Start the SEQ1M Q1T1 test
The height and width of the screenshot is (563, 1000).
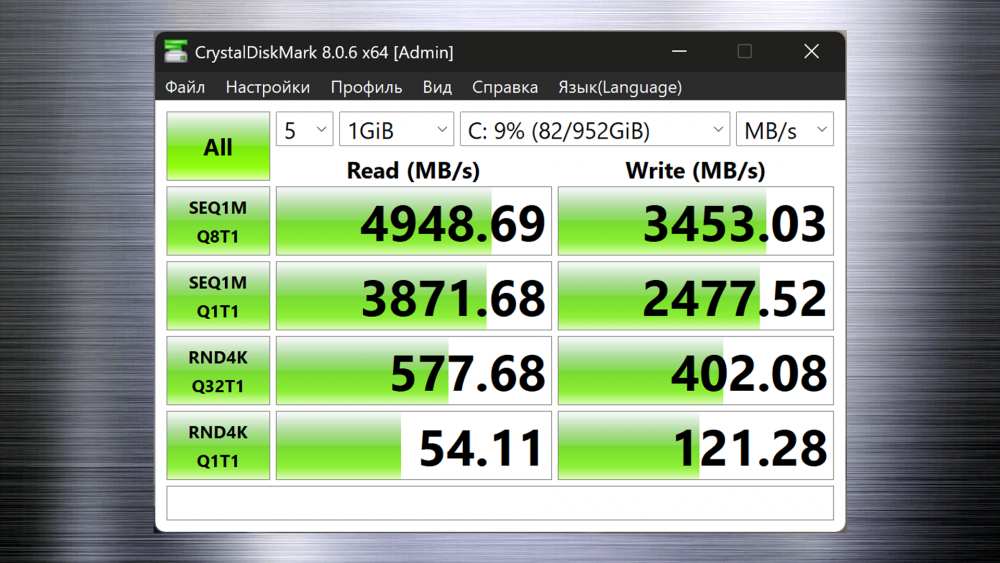coord(218,296)
